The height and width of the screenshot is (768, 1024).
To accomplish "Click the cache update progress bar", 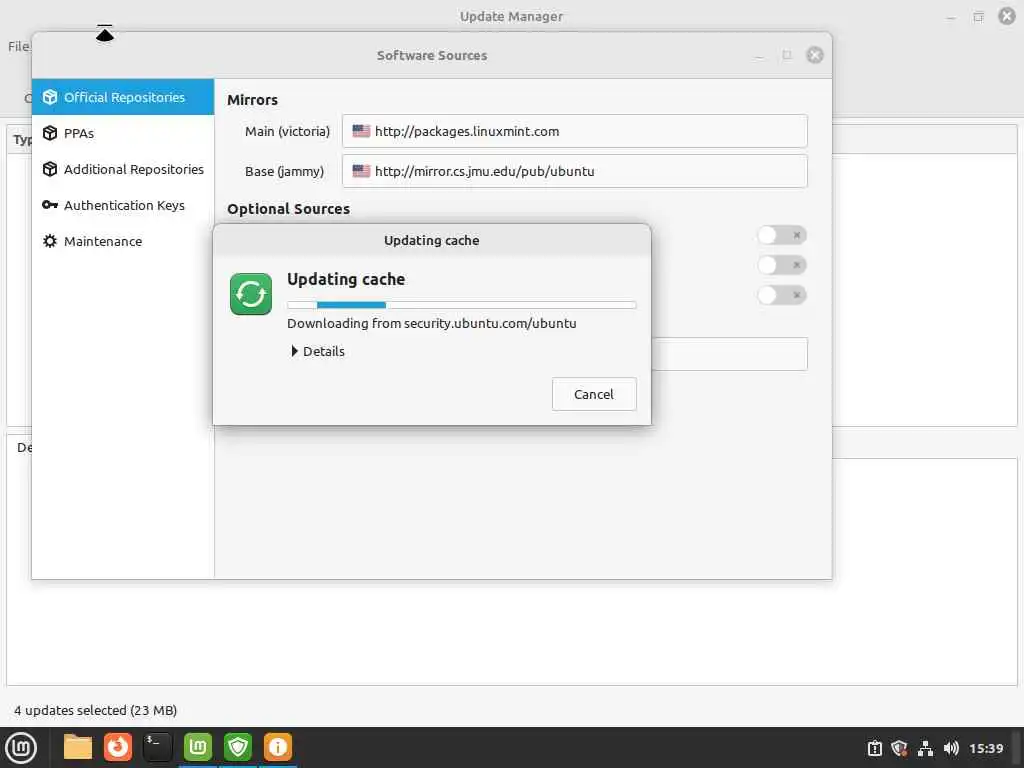I will (462, 305).
